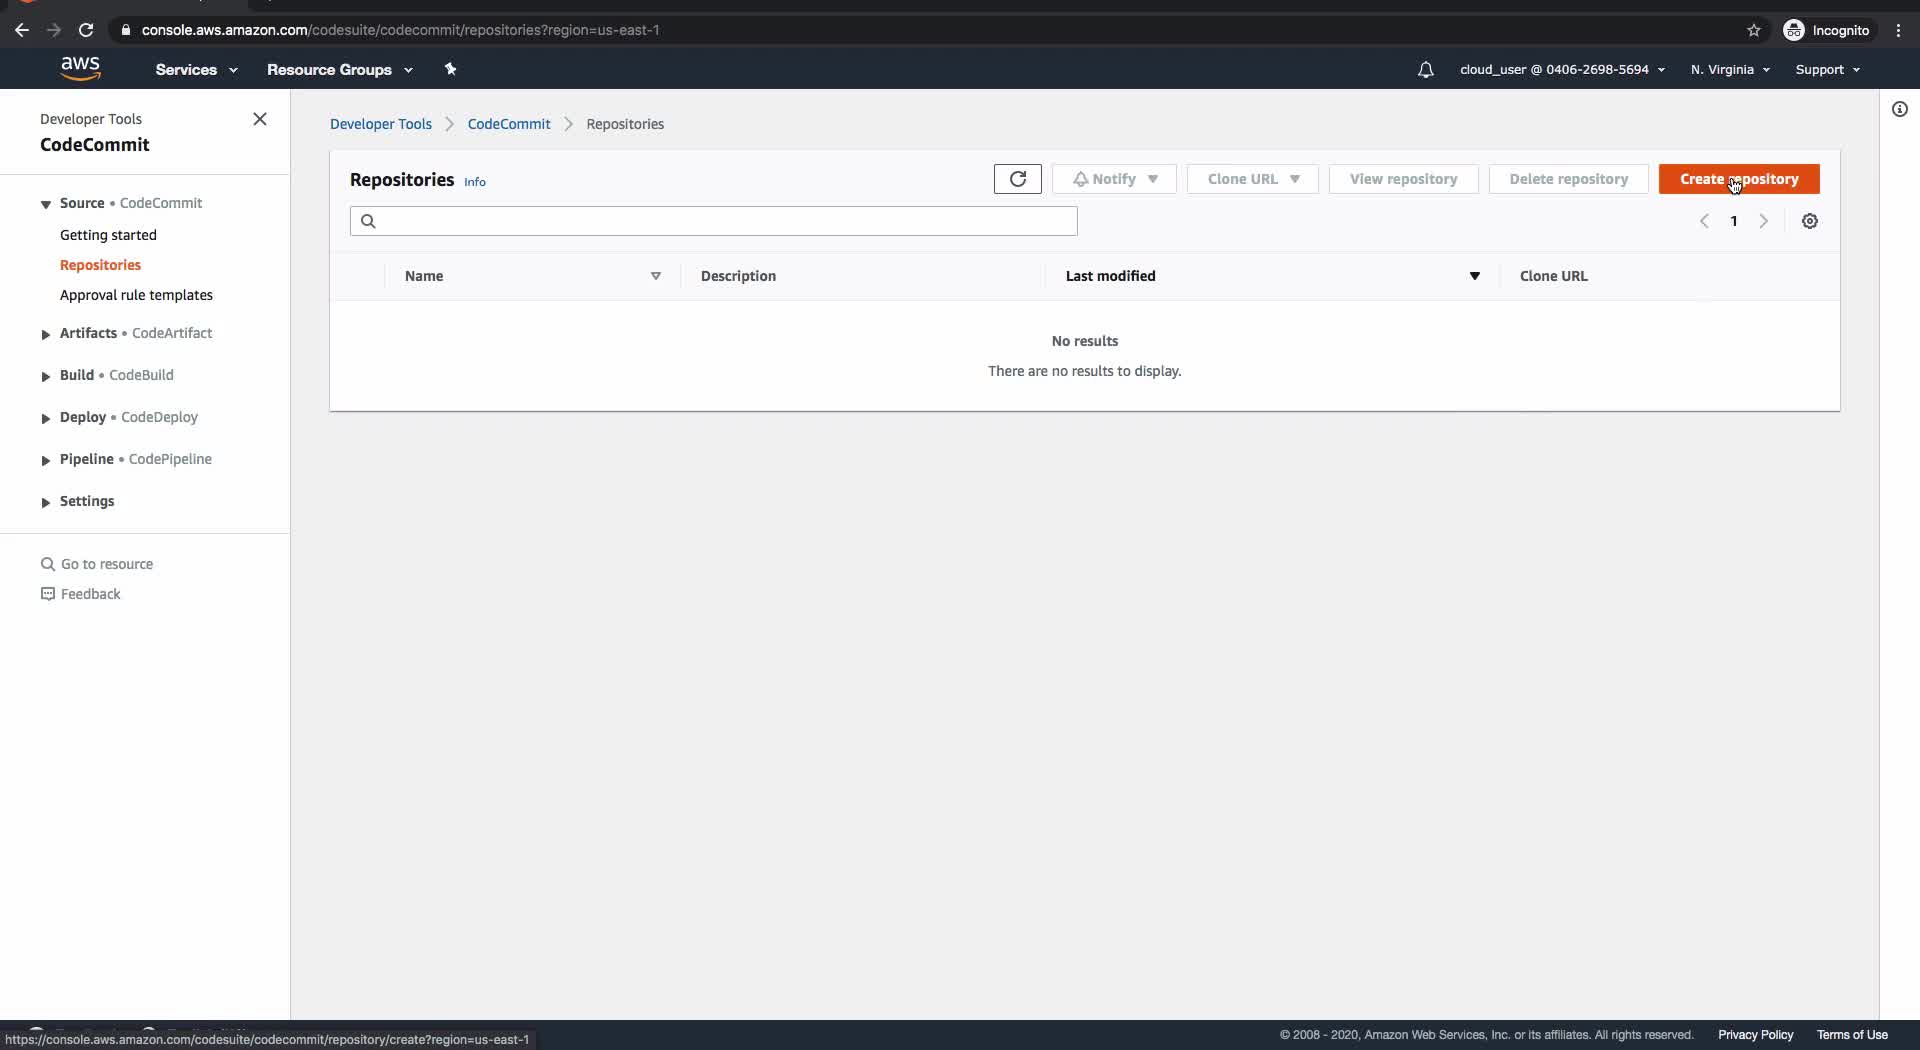Click the browser forward arrow
This screenshot has height=1050, width=1920.
(x=54, y=30)
